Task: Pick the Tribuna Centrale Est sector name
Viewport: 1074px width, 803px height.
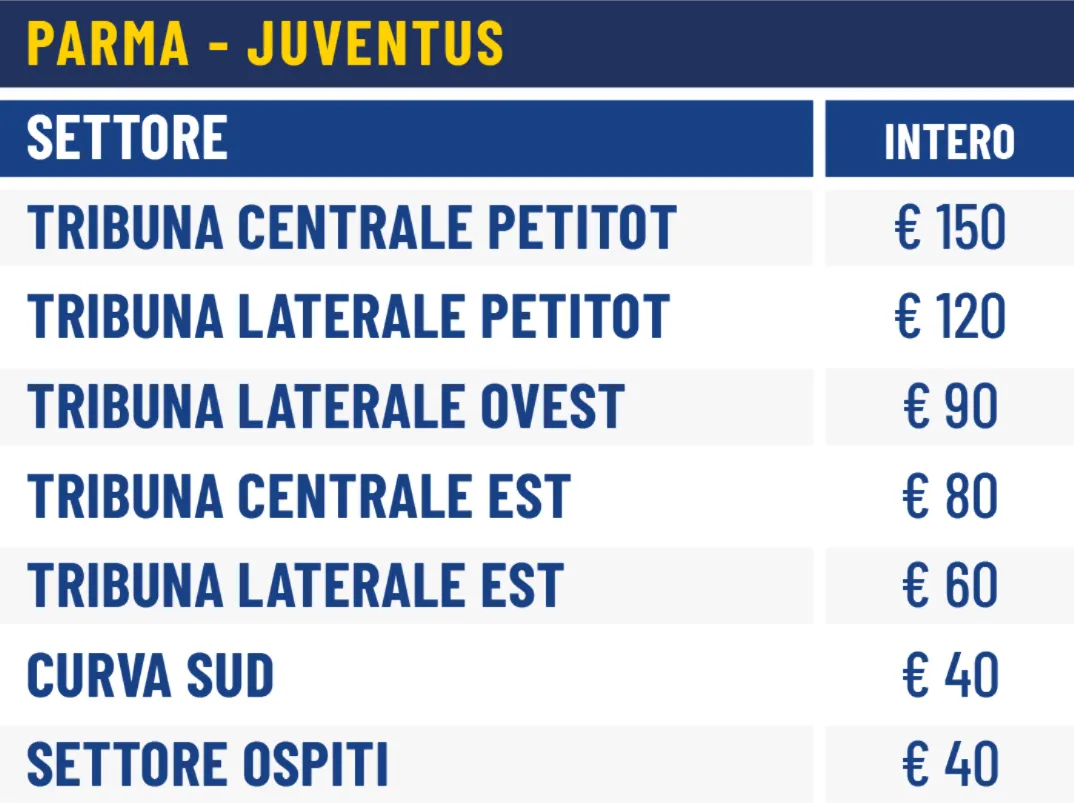Action: click(x=299, y=497)
